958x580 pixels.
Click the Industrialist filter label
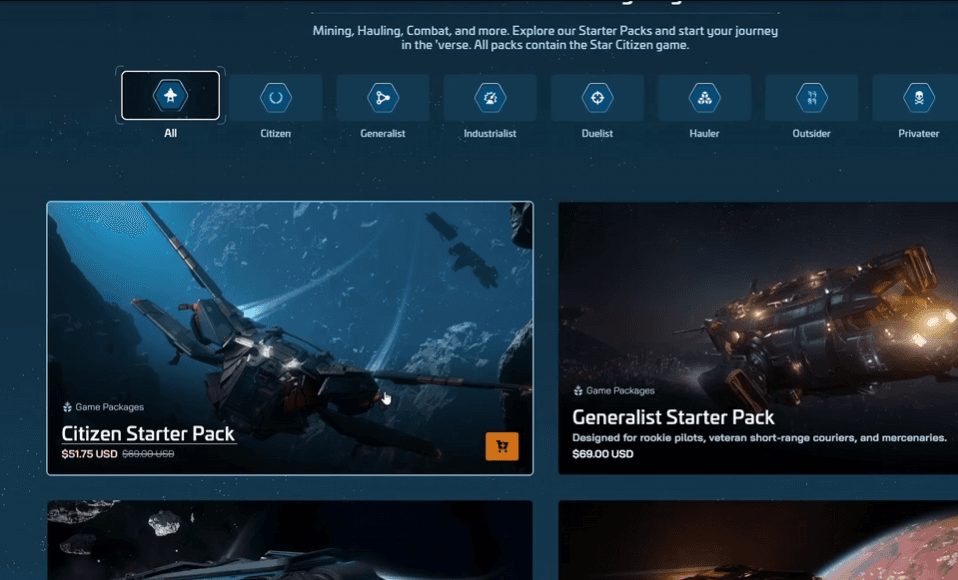click(490, 133)
